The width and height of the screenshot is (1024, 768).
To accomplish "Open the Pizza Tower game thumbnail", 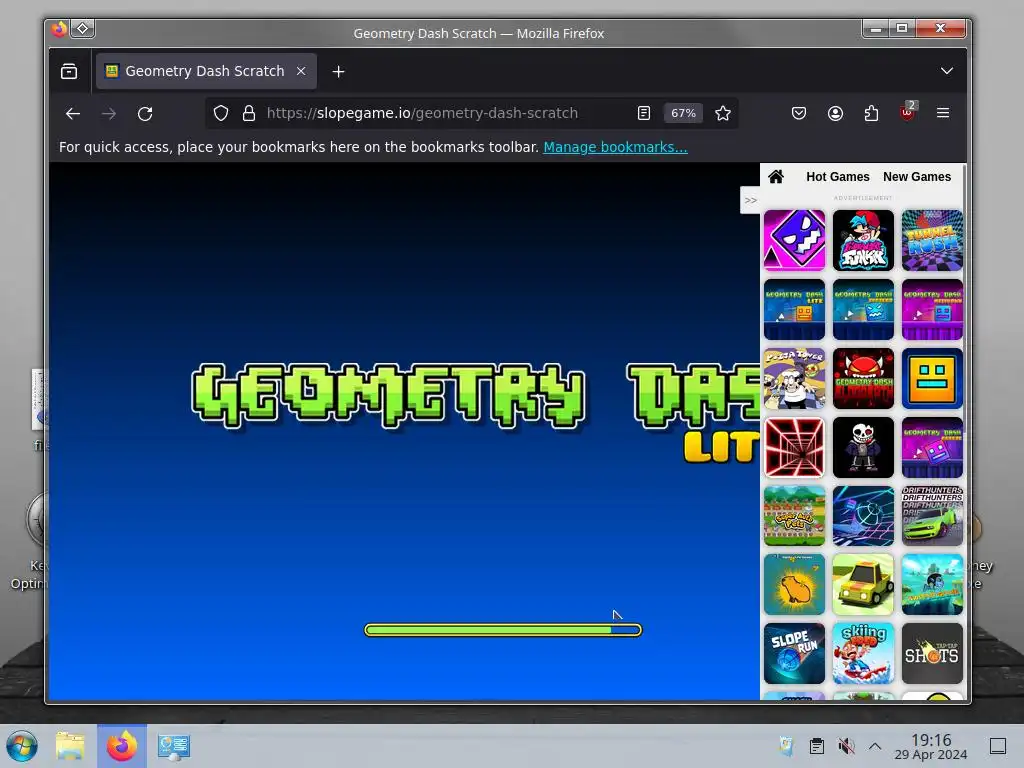I will pos(794,379).
